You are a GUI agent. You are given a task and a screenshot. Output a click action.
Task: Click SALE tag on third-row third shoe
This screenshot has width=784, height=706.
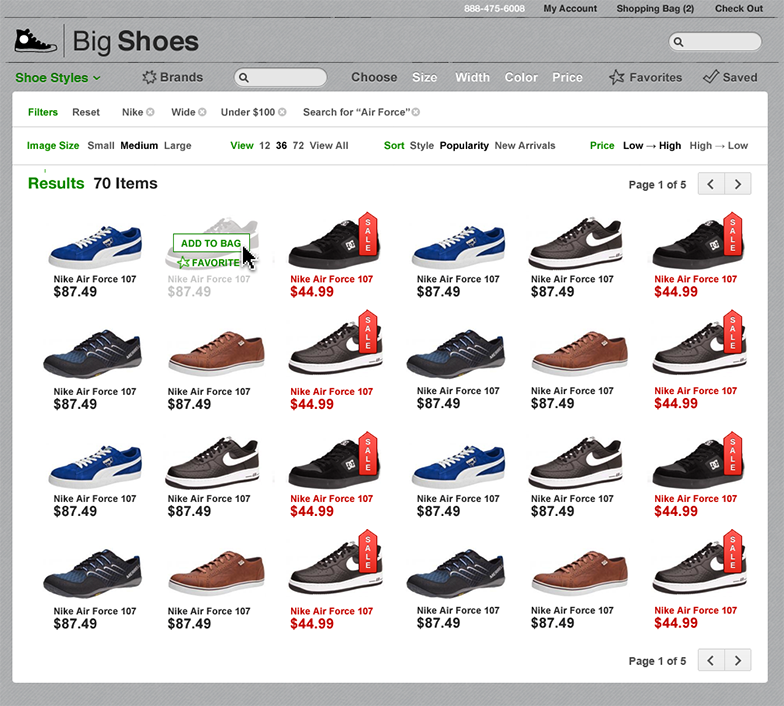pos(368,454)
